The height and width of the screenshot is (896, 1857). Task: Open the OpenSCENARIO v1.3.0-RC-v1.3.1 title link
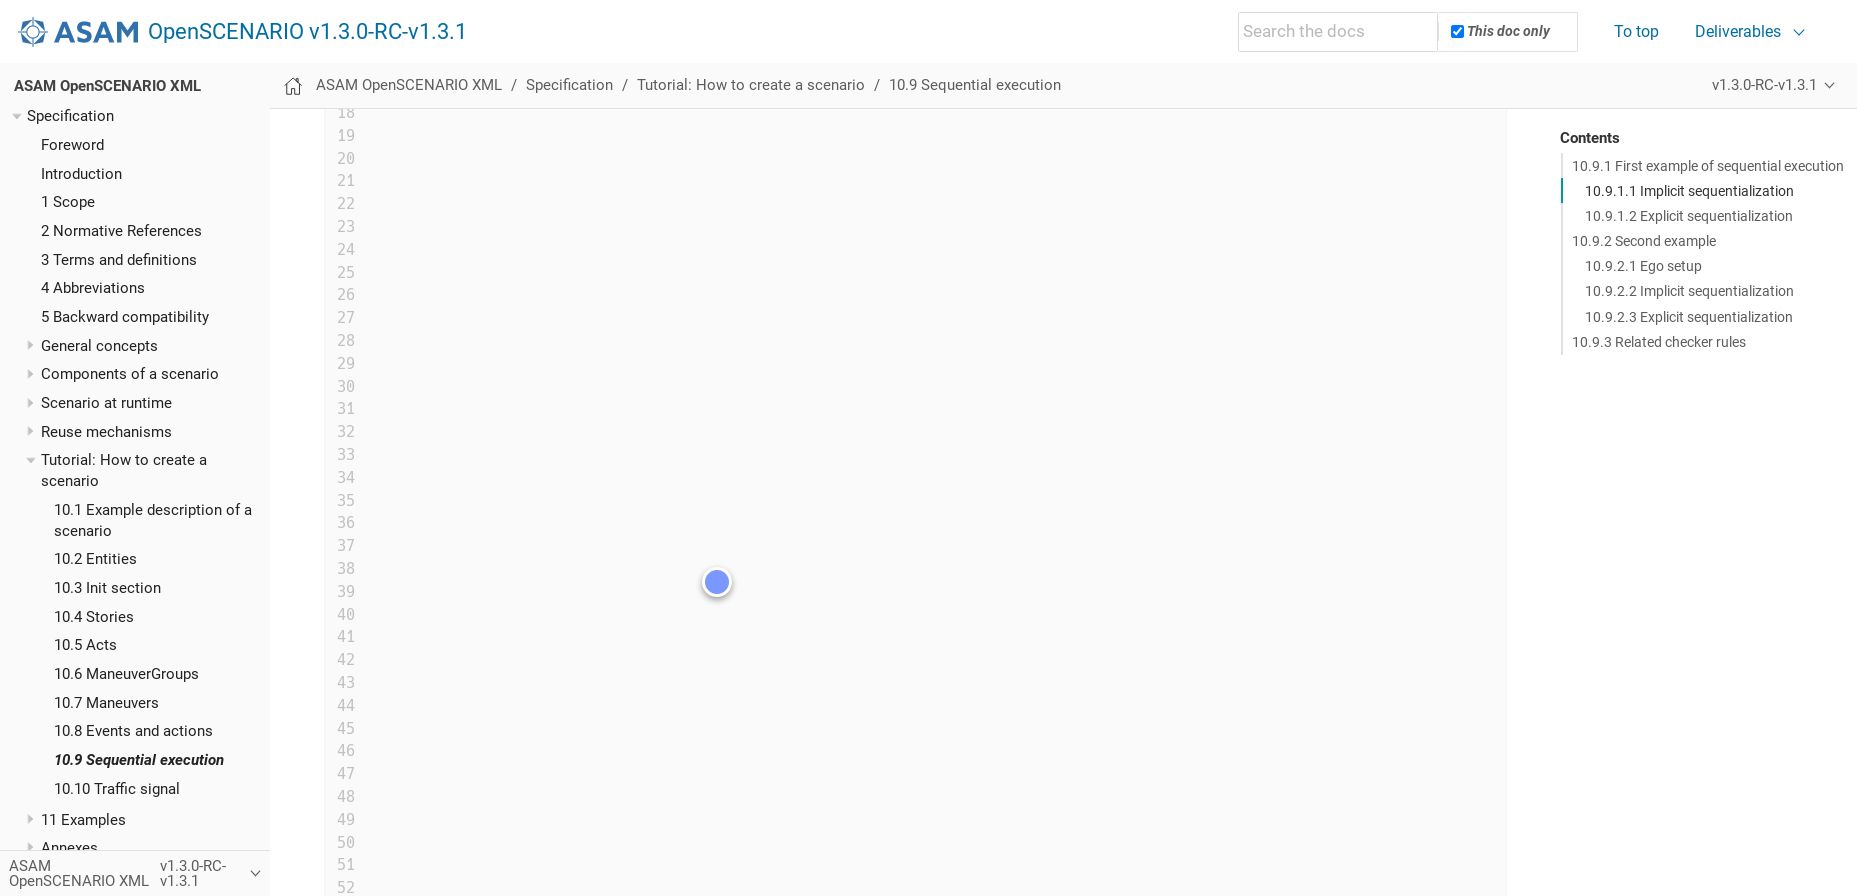coord(307,32)
